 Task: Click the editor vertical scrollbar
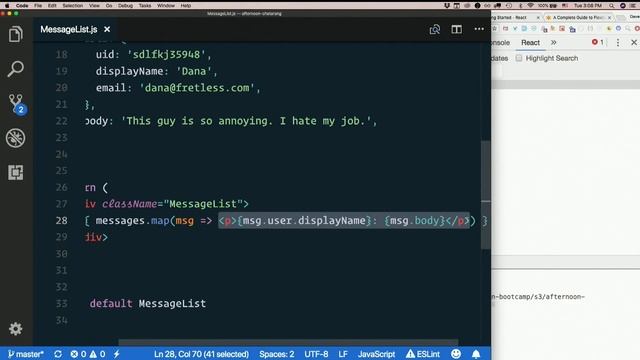[485, 194]
